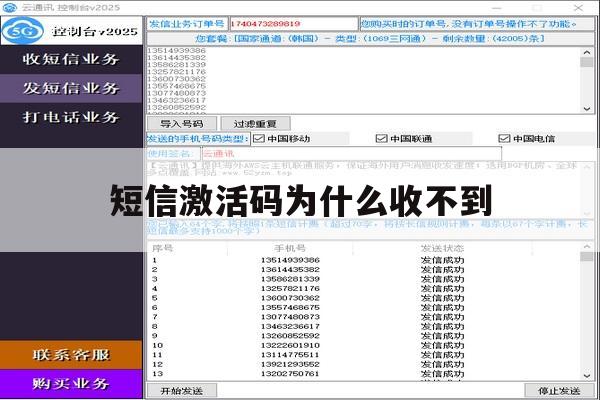
Task: Select table row with 13463236617
Action: (x=364, y=327)
